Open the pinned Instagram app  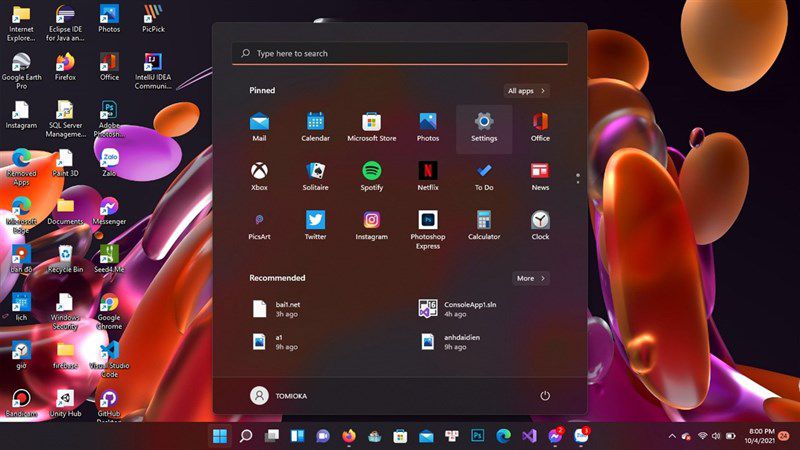[x=371, y=226]
